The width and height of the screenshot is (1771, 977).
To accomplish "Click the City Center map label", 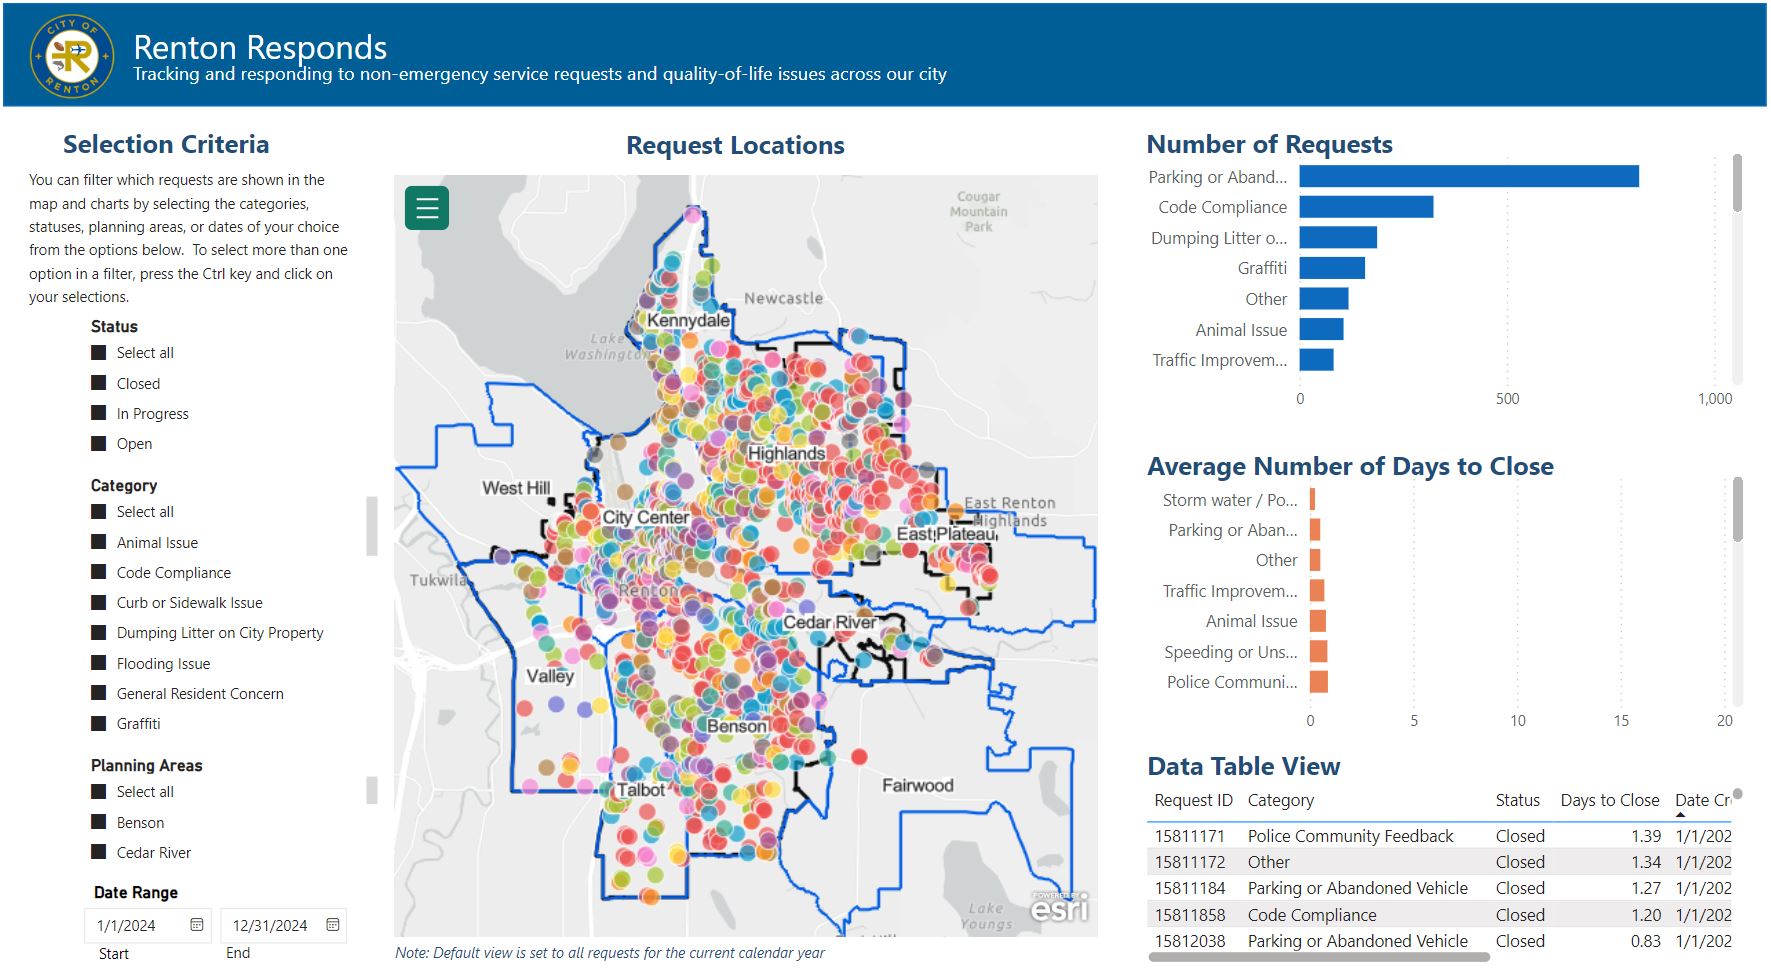I will (645, 517).
